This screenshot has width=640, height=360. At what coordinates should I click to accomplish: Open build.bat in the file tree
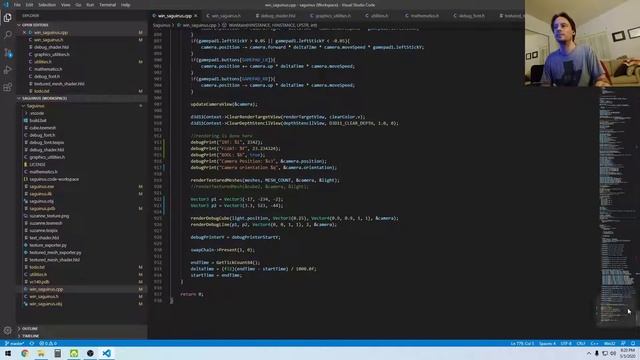click(38, 120)
